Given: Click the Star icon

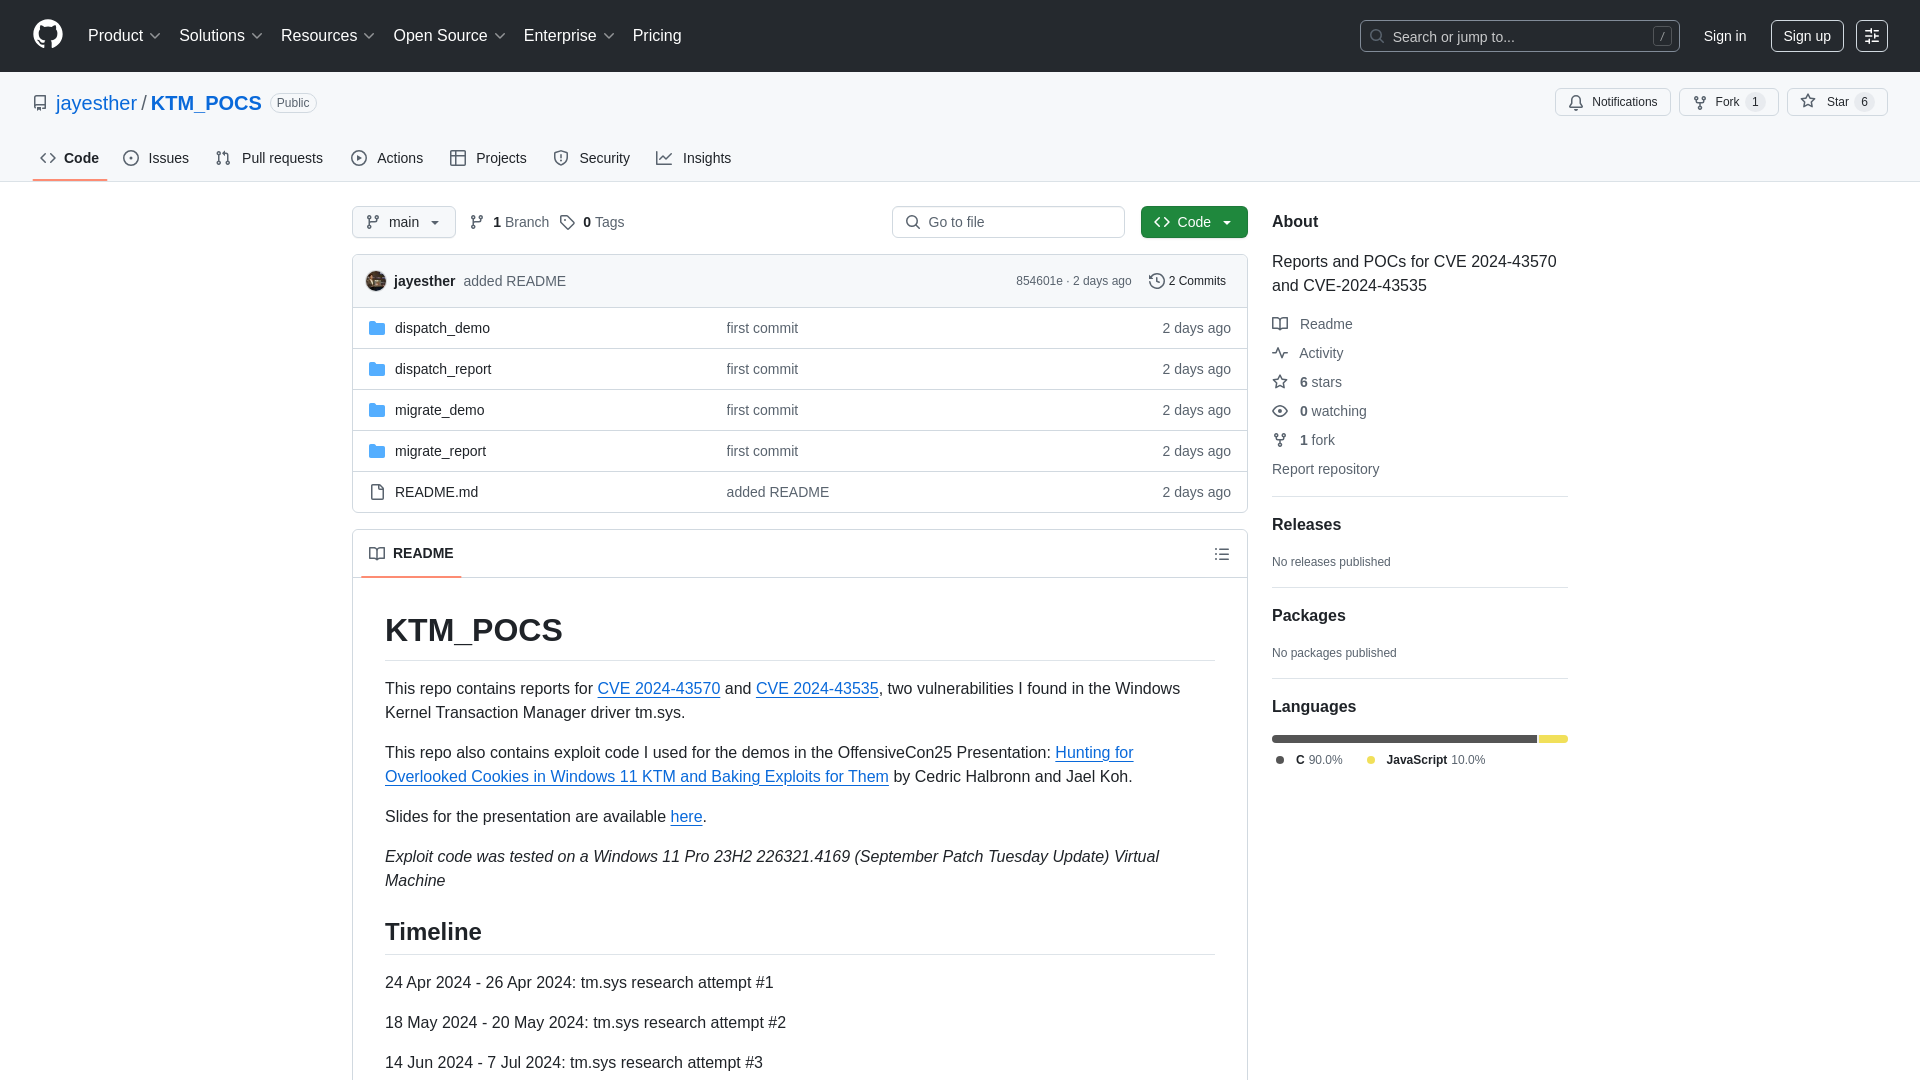Looking at the screenshot, I should point(1808,101).
